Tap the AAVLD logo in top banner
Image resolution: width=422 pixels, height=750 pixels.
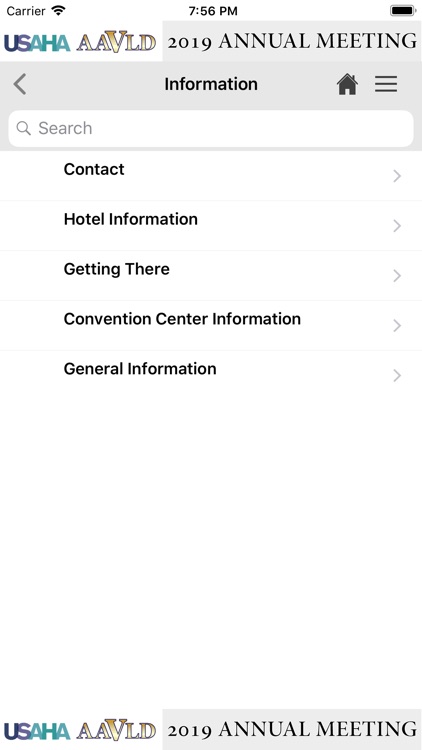point(116,42)
